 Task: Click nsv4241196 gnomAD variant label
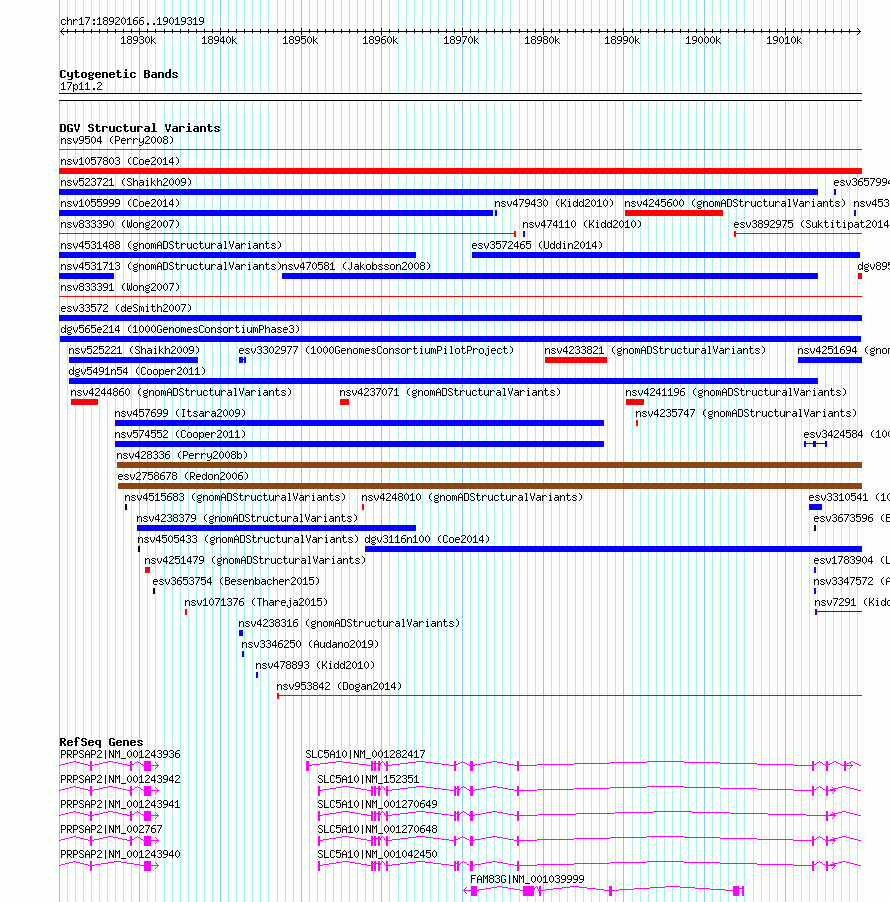click(736, 392)
